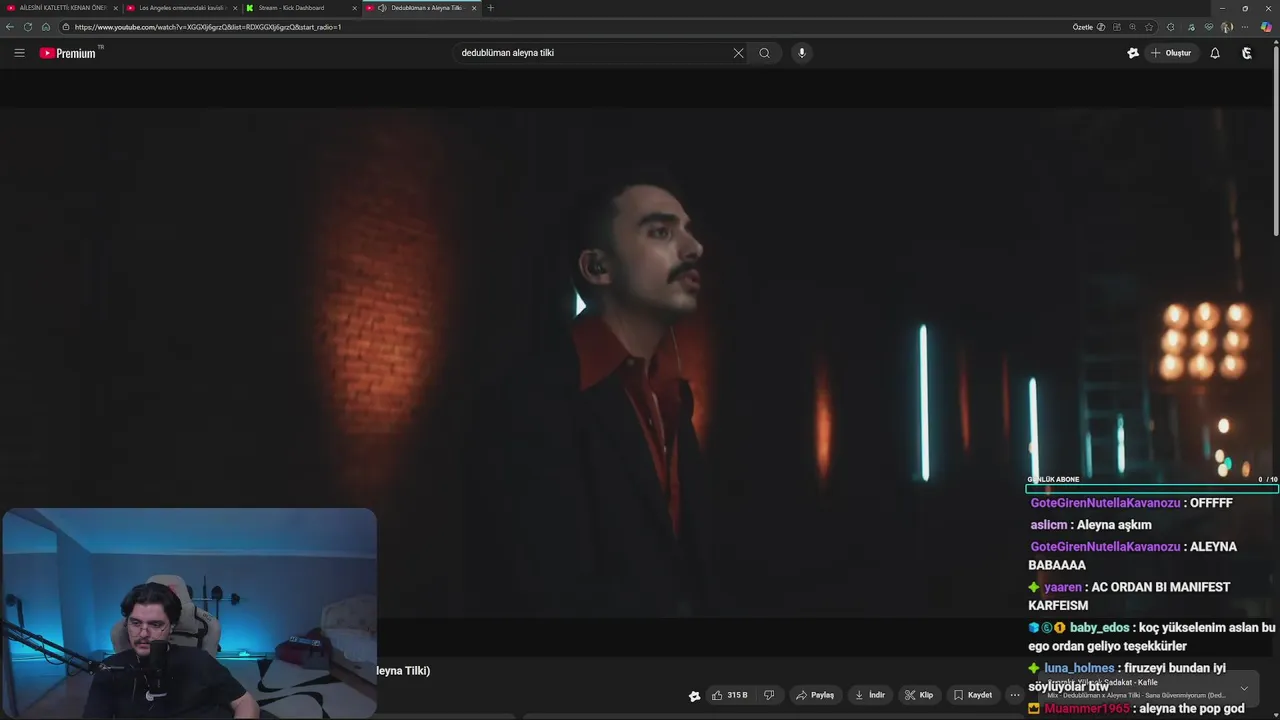Open the browser profile avatar
The height and width of the screenshot is (720, 1280).
click(x=1227, y=27)
